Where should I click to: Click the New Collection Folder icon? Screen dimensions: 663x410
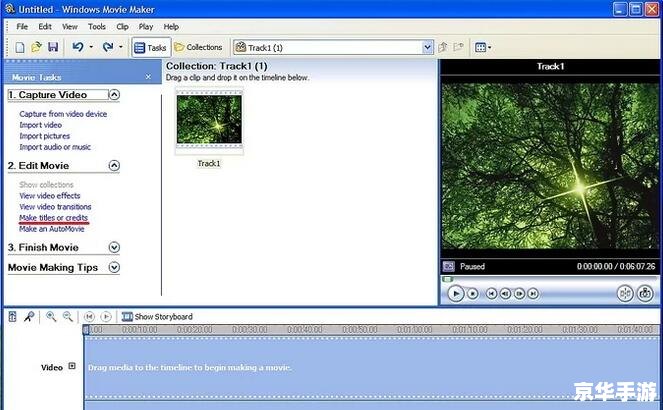pyautogui.click(x=458, y=47)
